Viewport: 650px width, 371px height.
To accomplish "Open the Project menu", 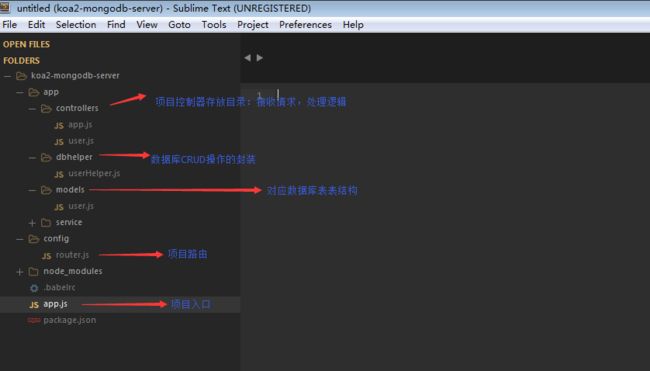I will (252, 25).
